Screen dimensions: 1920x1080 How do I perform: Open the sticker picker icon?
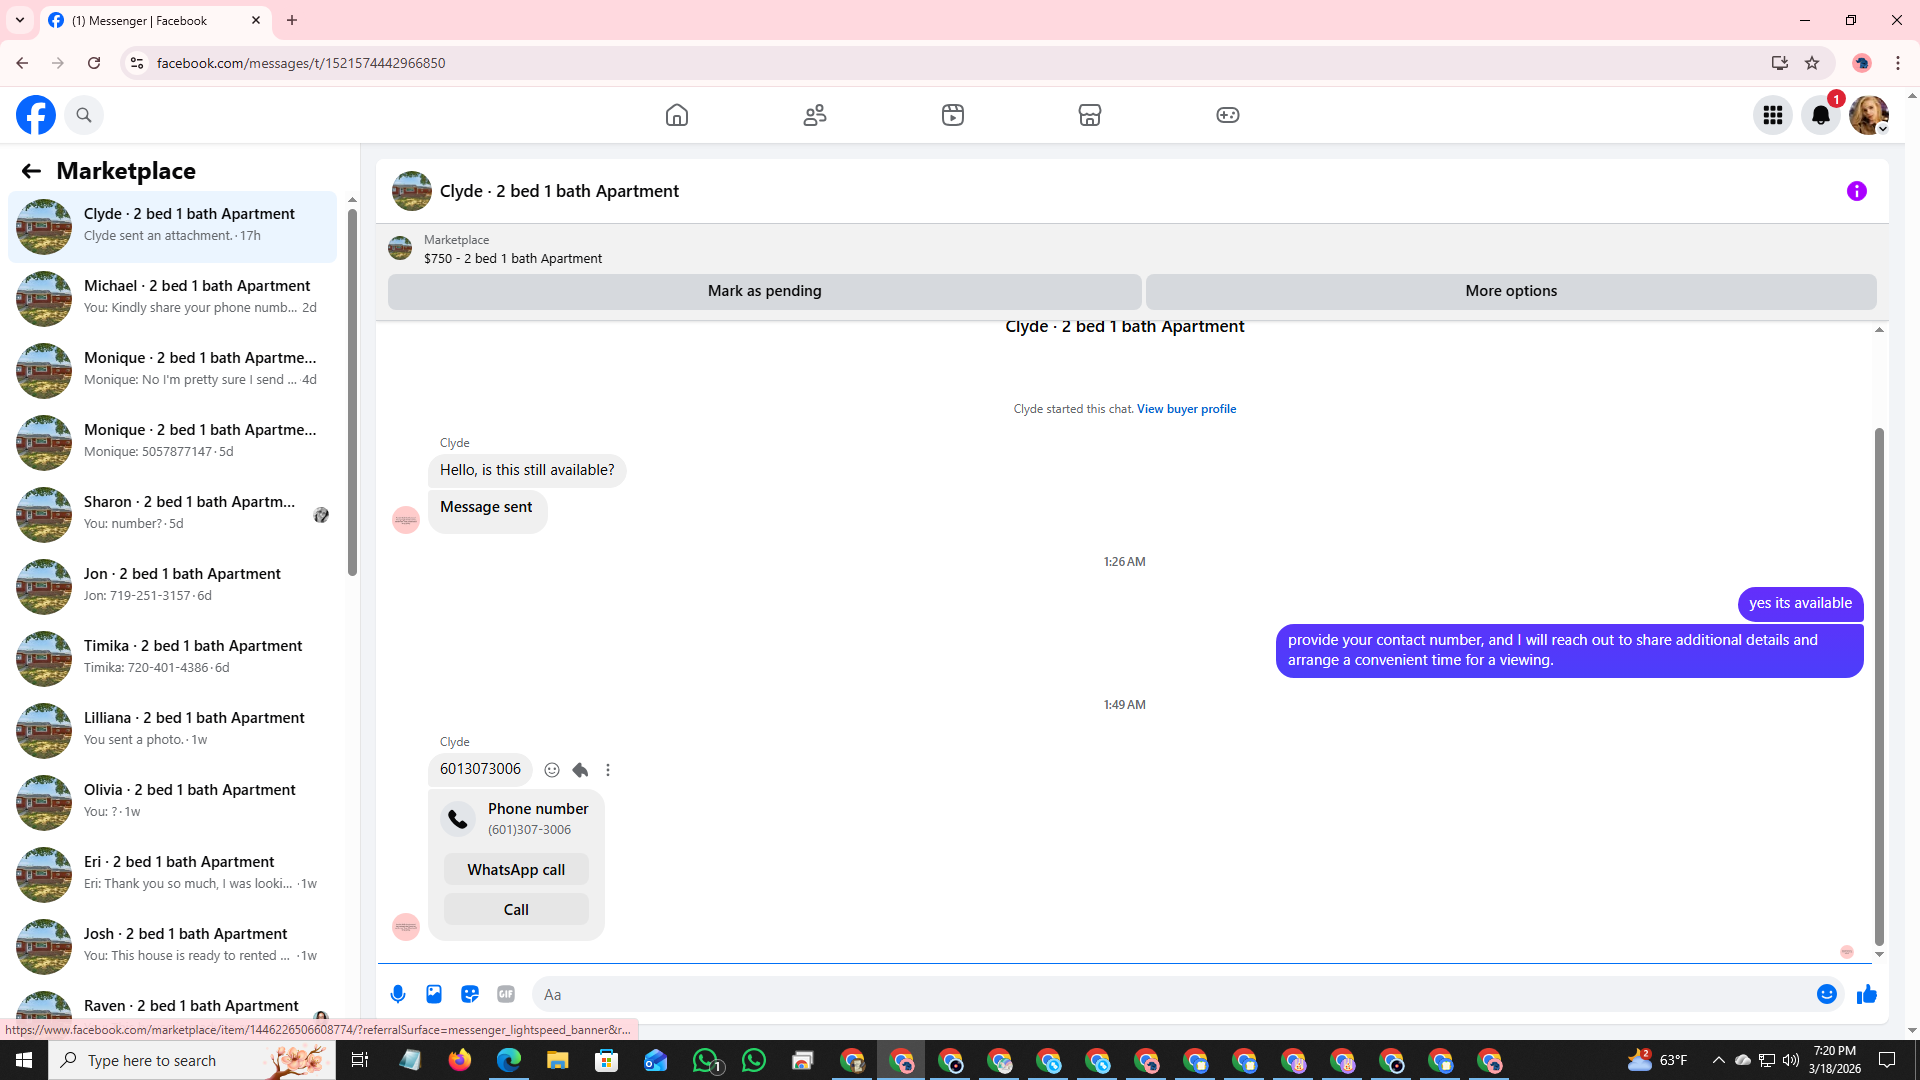coord(470,994)
